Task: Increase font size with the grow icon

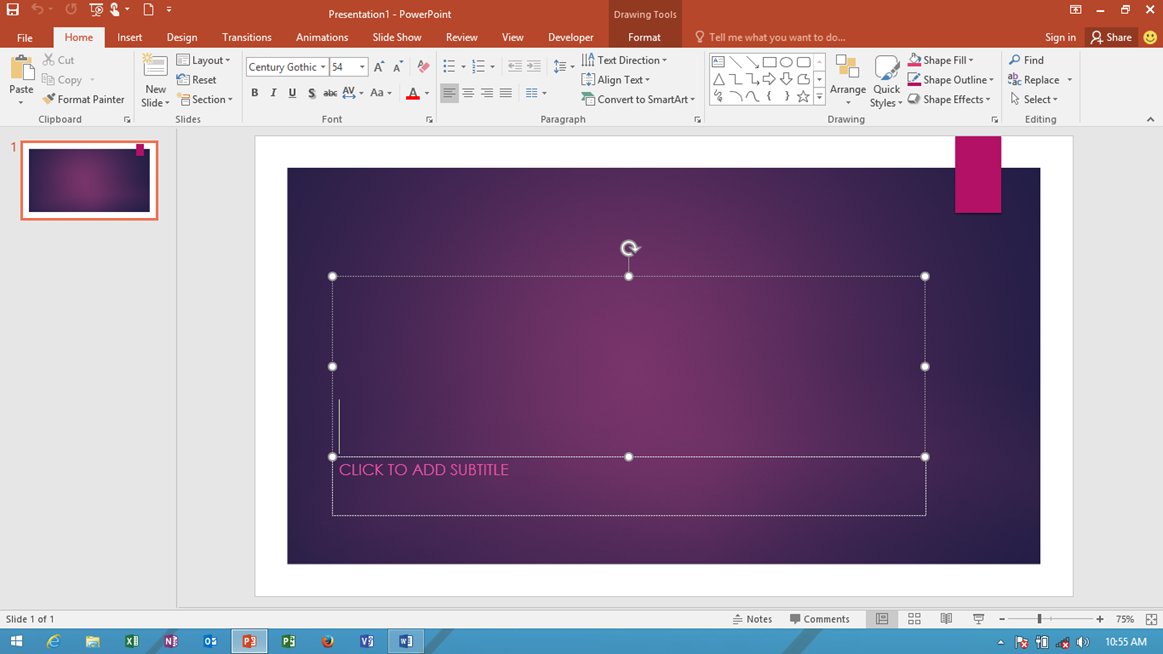Action: (x=379, y=67)
